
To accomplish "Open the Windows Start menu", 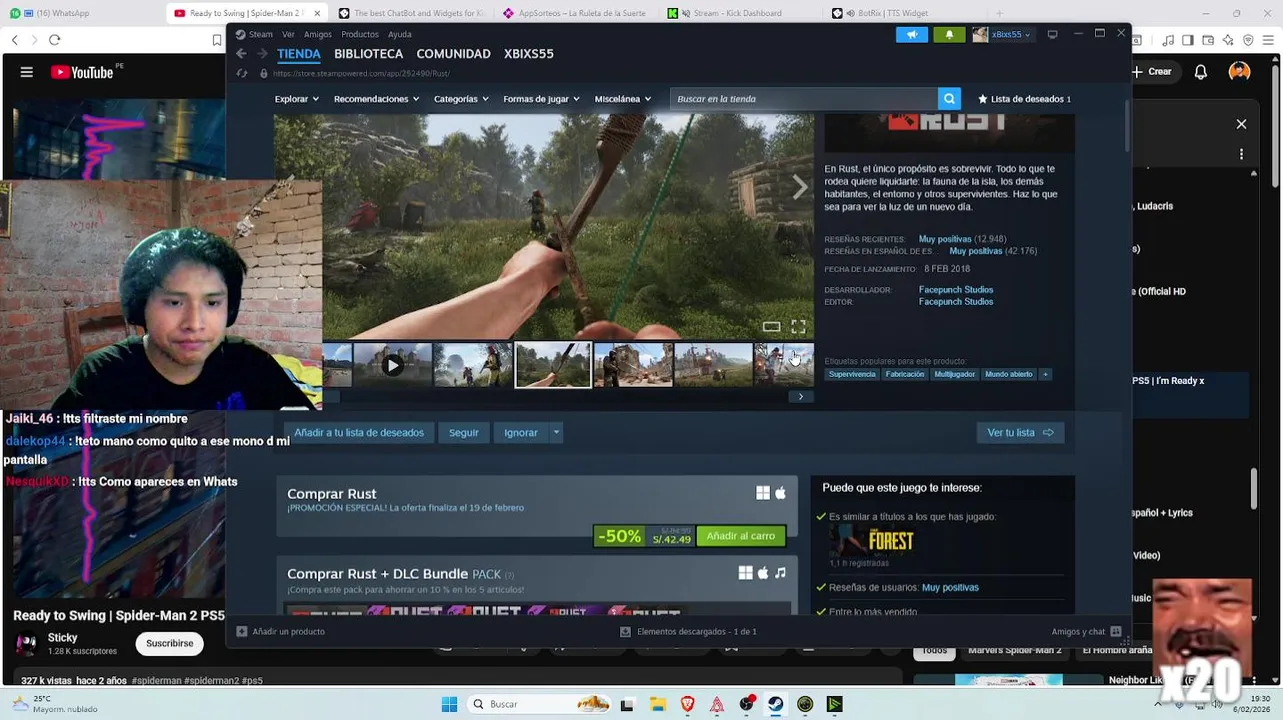I will coord(449,704).
